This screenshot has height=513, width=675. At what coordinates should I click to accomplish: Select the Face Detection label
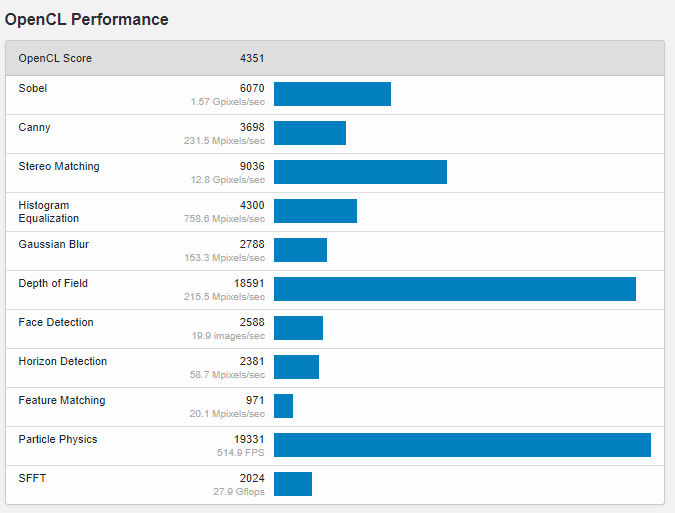point(56,322)
